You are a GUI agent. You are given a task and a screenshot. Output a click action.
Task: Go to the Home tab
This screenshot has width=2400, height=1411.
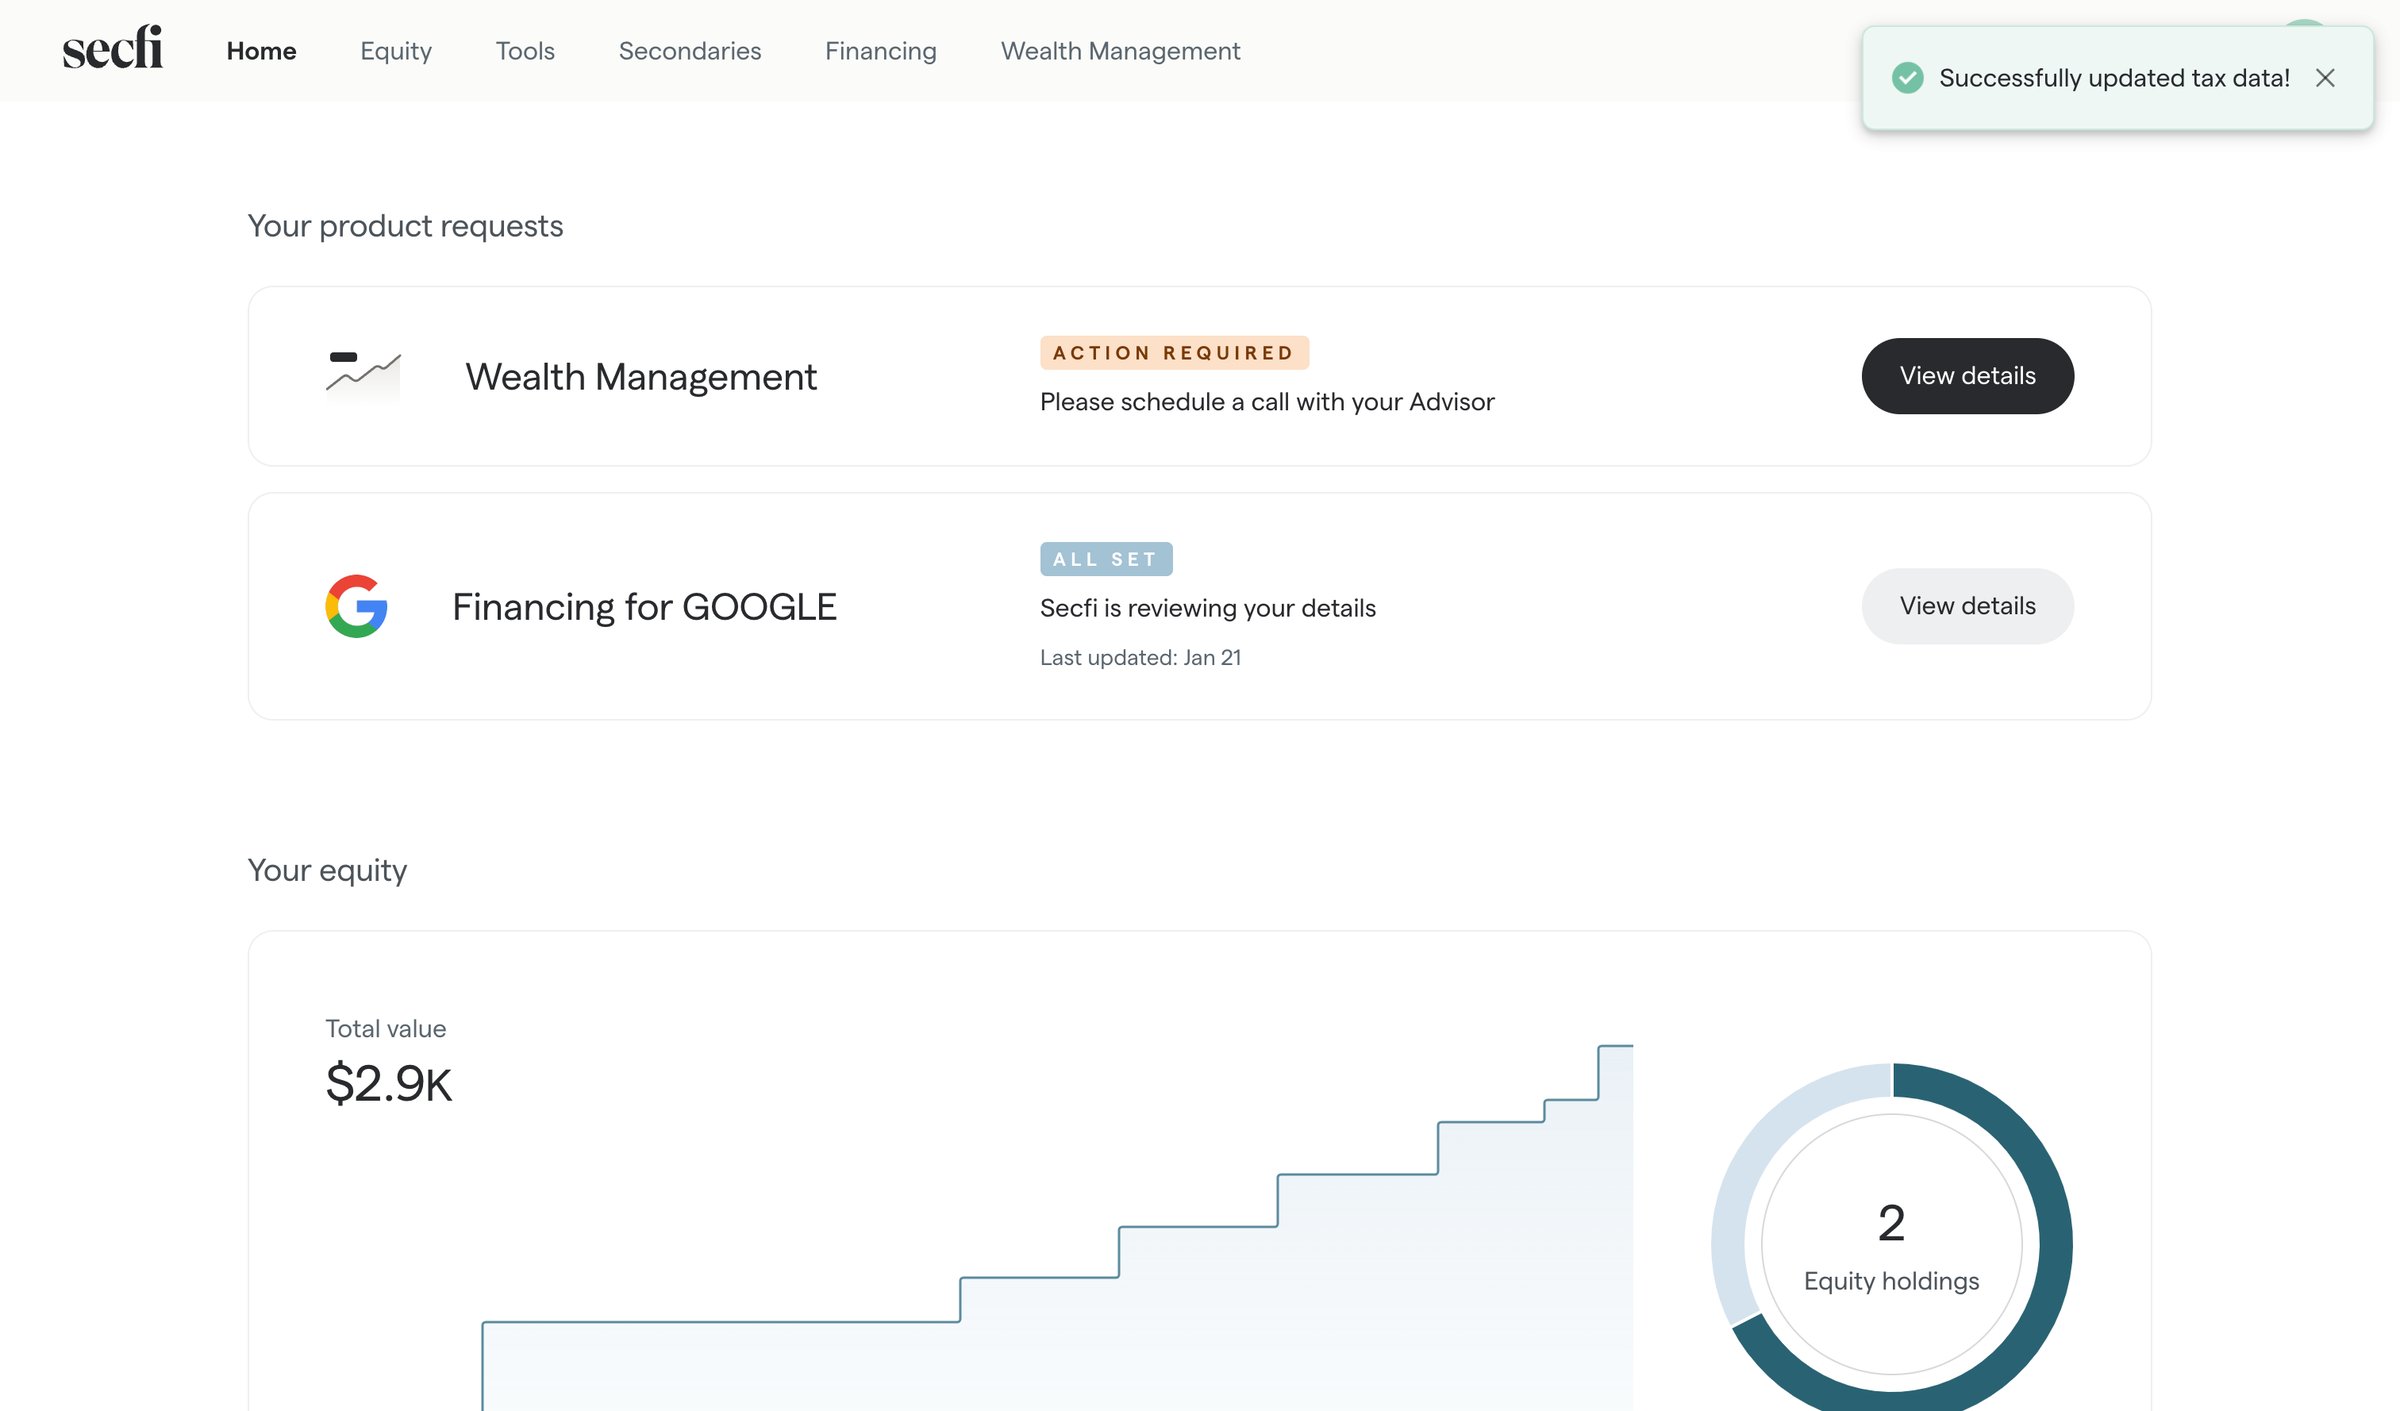[261, 51]
